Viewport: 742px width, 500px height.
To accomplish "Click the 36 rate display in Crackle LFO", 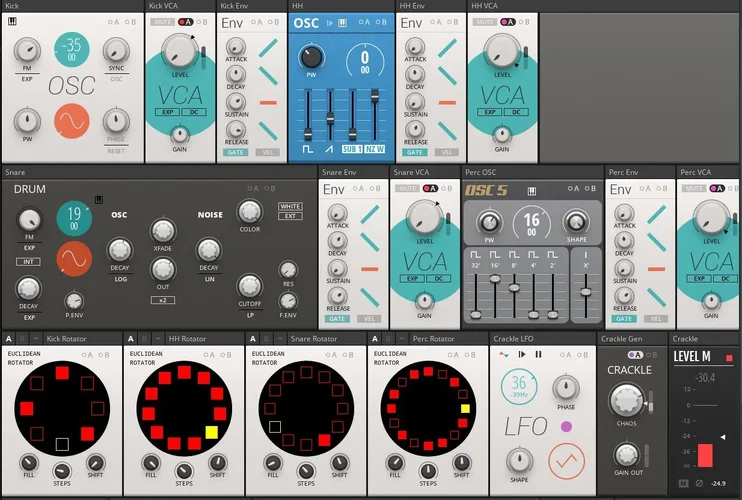I will pyautogui.click(x=519, y=386).
